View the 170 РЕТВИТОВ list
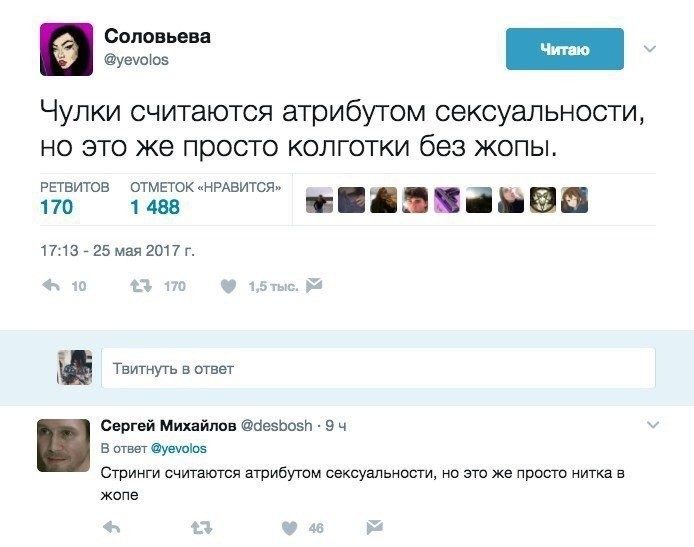 [x=57, y=207]
